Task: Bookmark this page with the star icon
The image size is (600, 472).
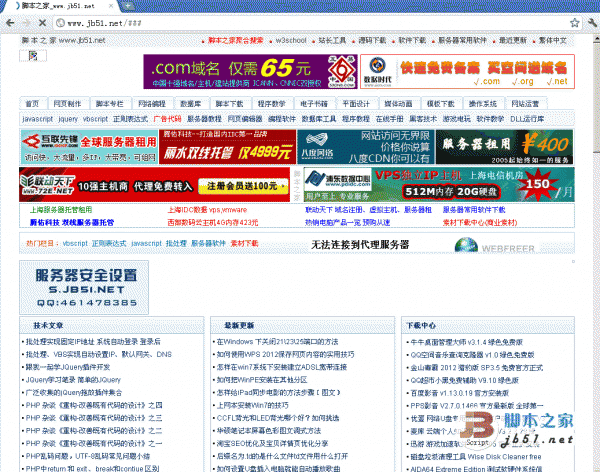Action: click(x=574, y=23)
